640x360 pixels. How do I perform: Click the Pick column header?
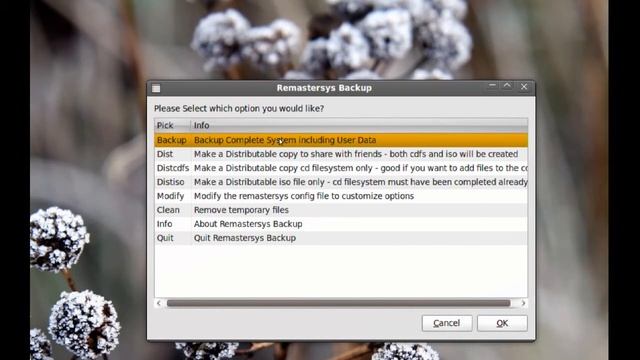point(173,125)
